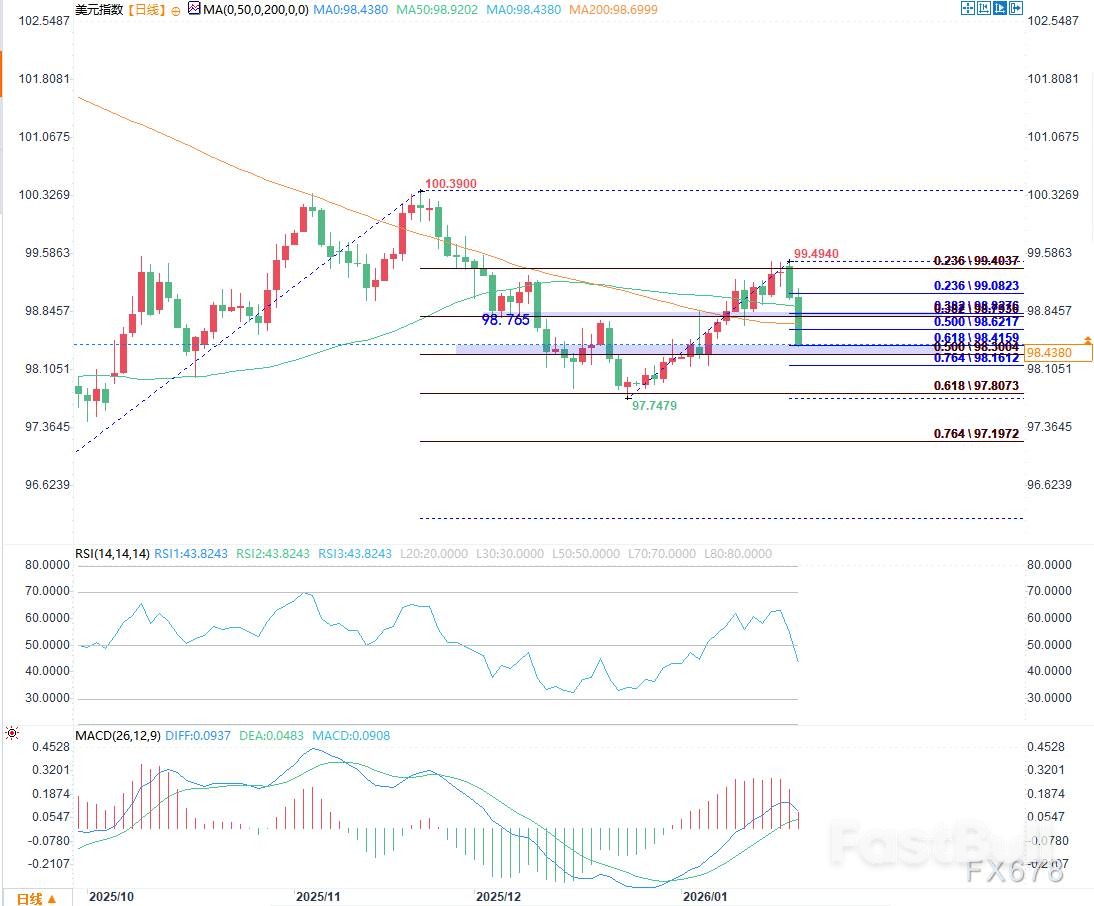Click the crosshair icon in top-right toolbar
Image resolution: width=1094 pixels, height=906 pixels.
[967, 8]
